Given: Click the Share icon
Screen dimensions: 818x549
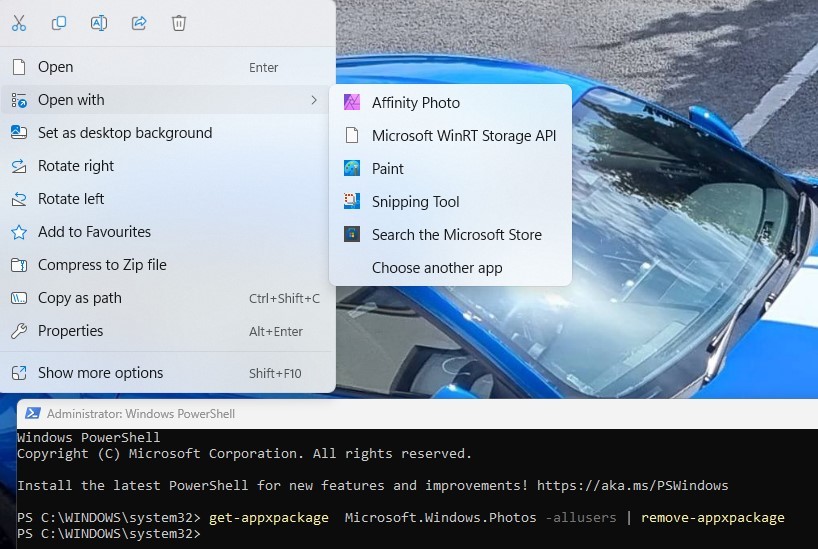Looking at the screenshot, I should [x=139, y=23].
